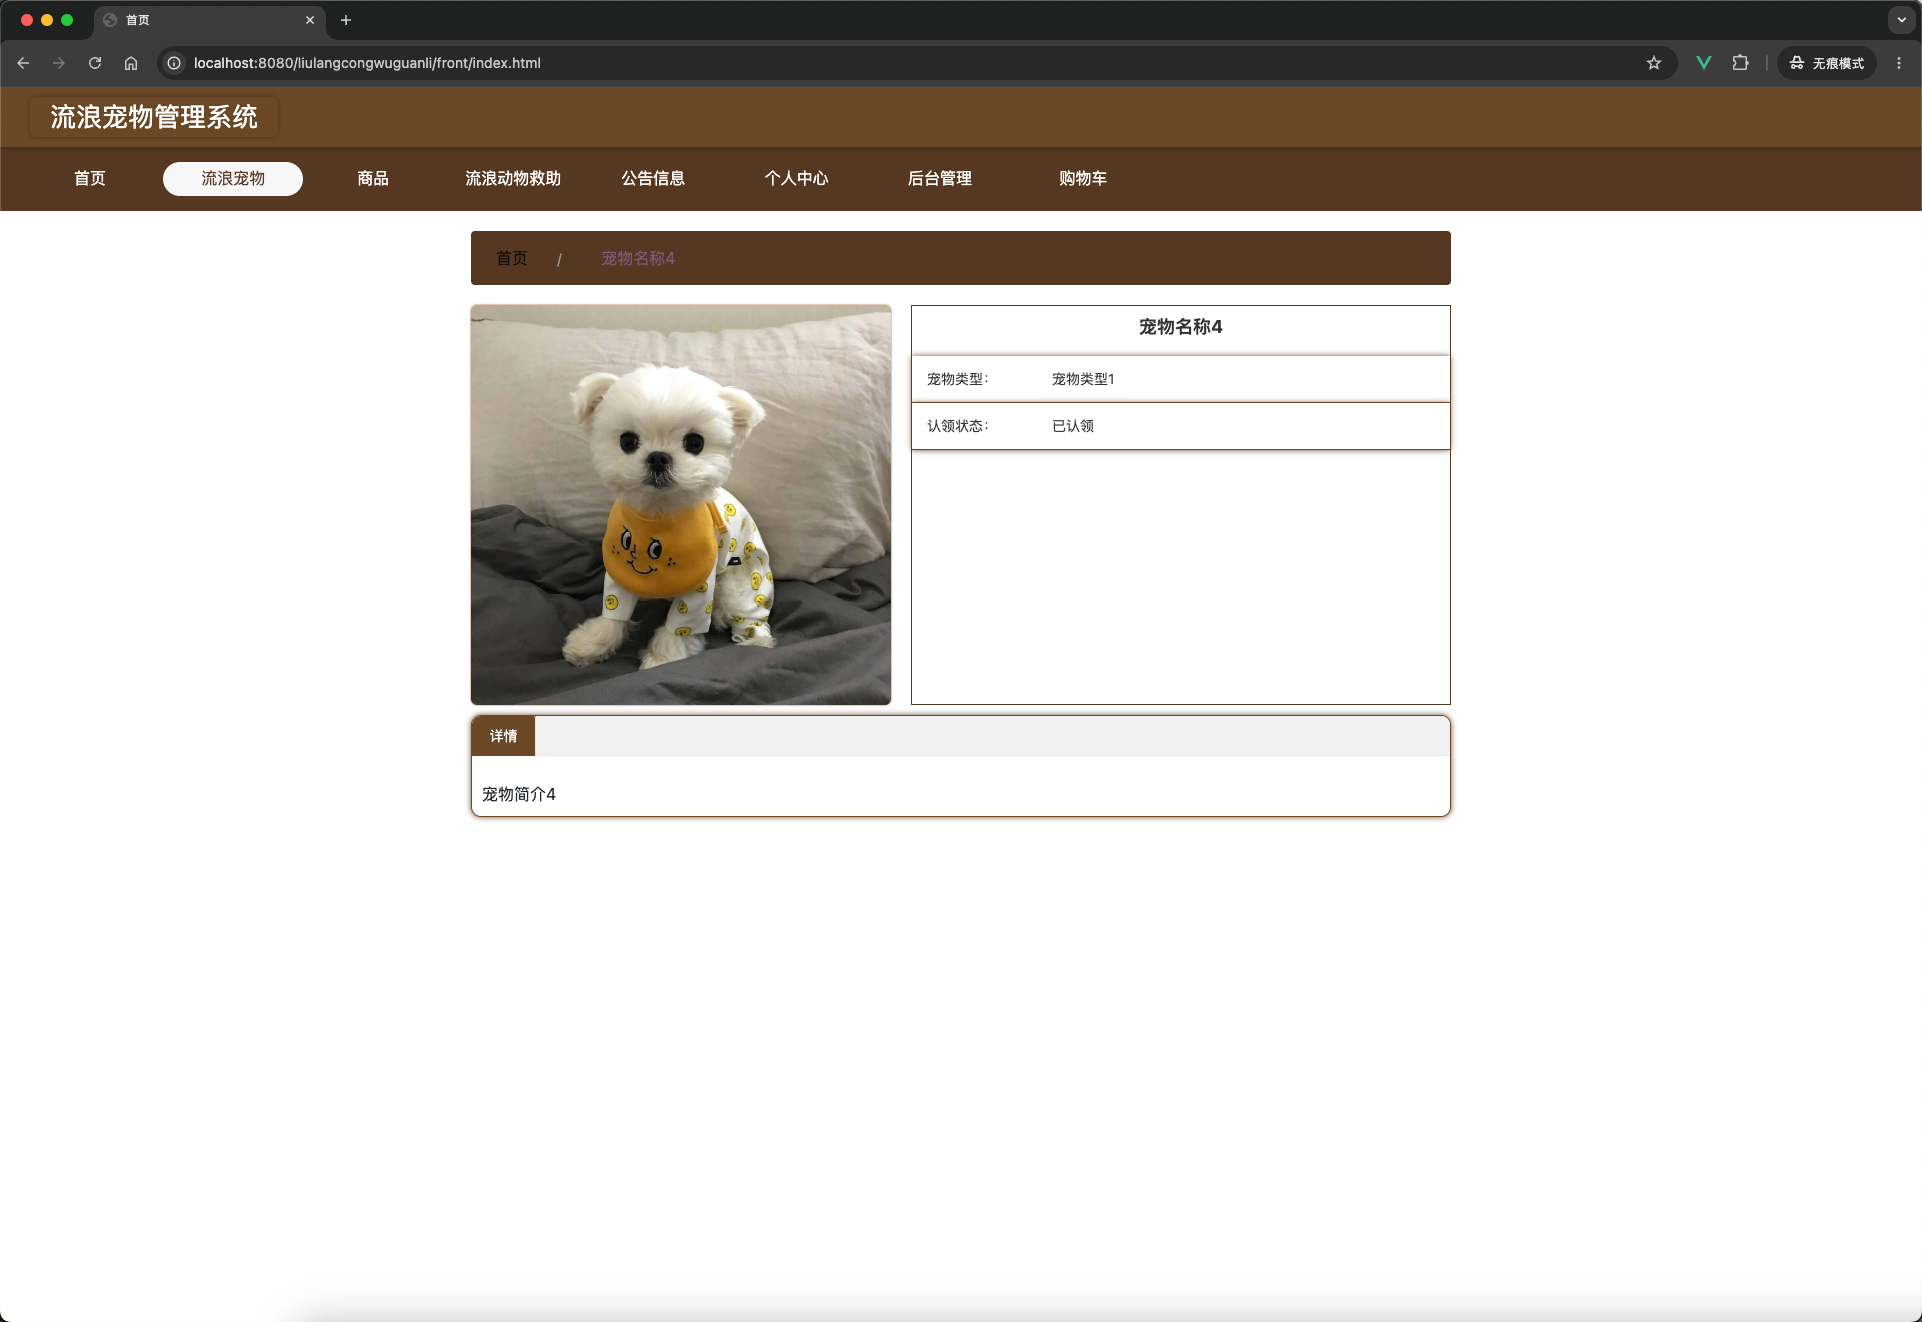
Task: Close the 首页 browser tab
Action: click(310, 20)
